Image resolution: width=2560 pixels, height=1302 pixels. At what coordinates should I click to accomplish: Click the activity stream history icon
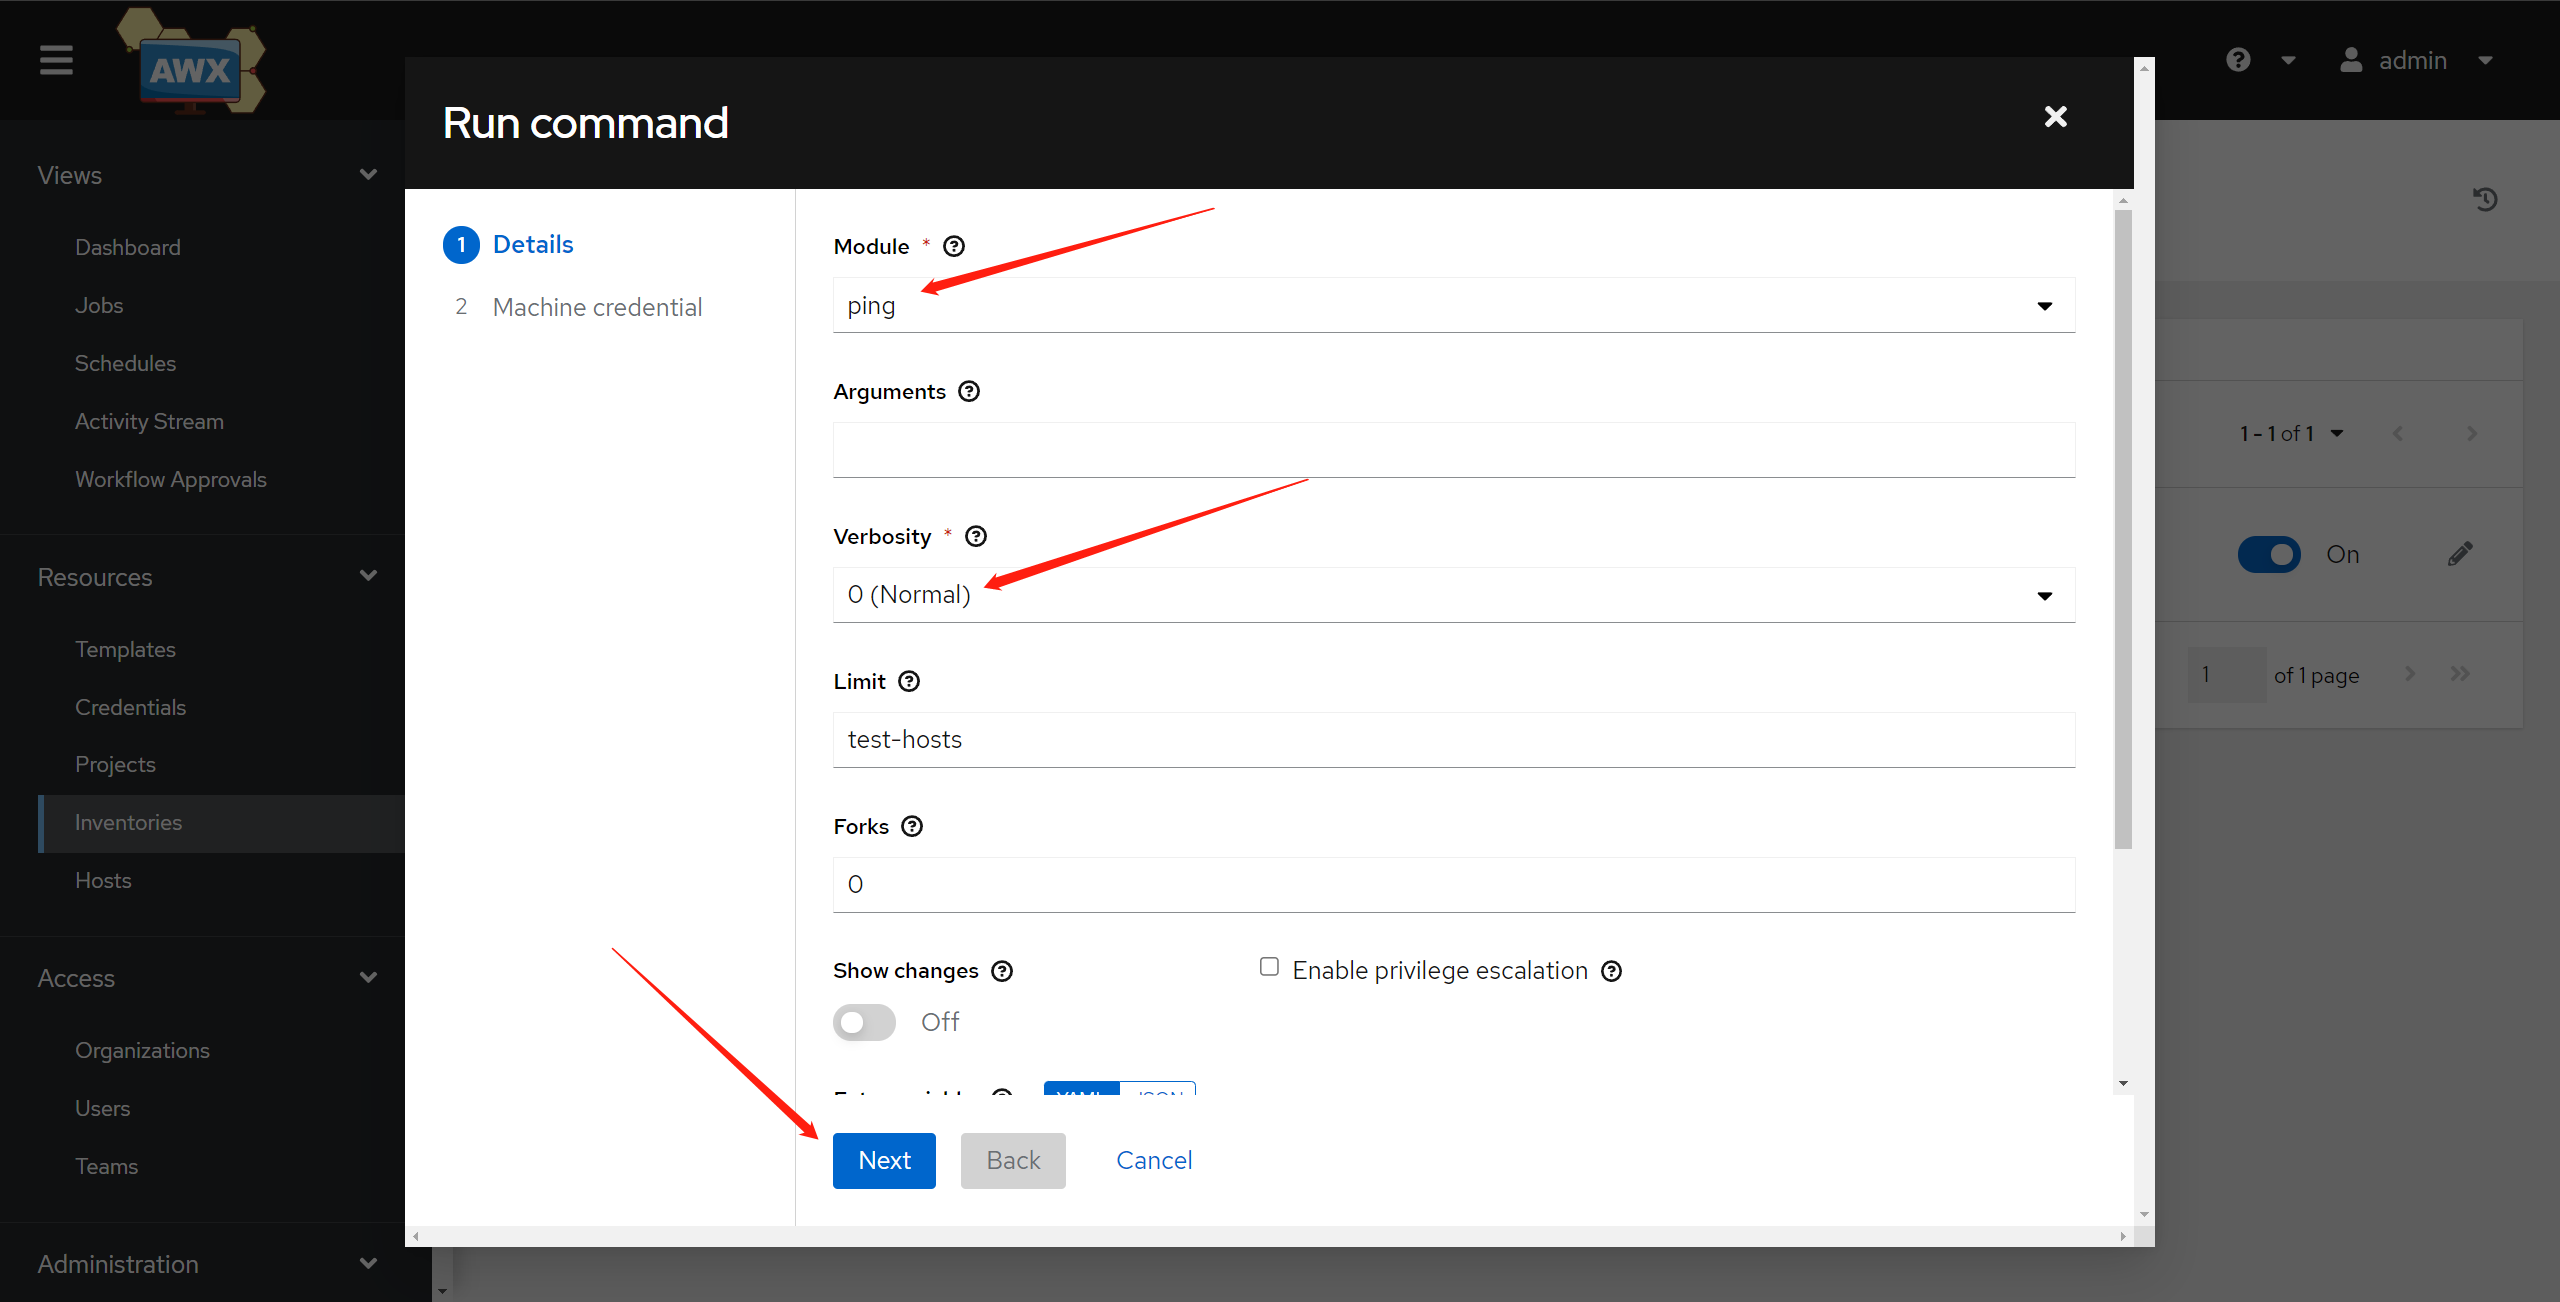point(2485,199)
